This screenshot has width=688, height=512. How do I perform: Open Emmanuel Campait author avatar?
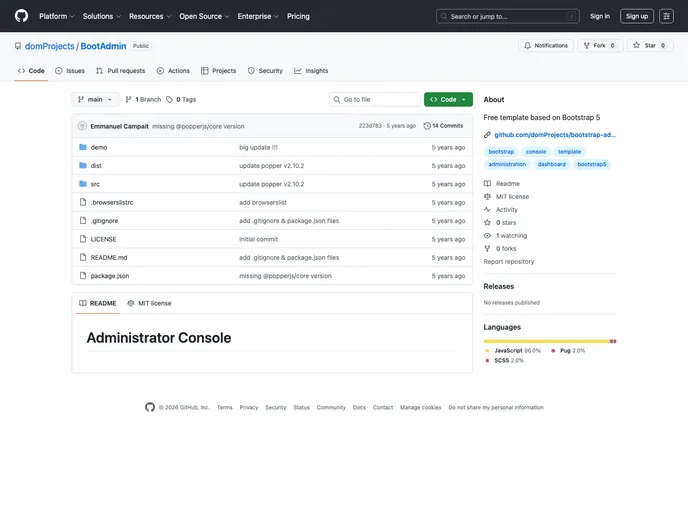click(82, 126)
